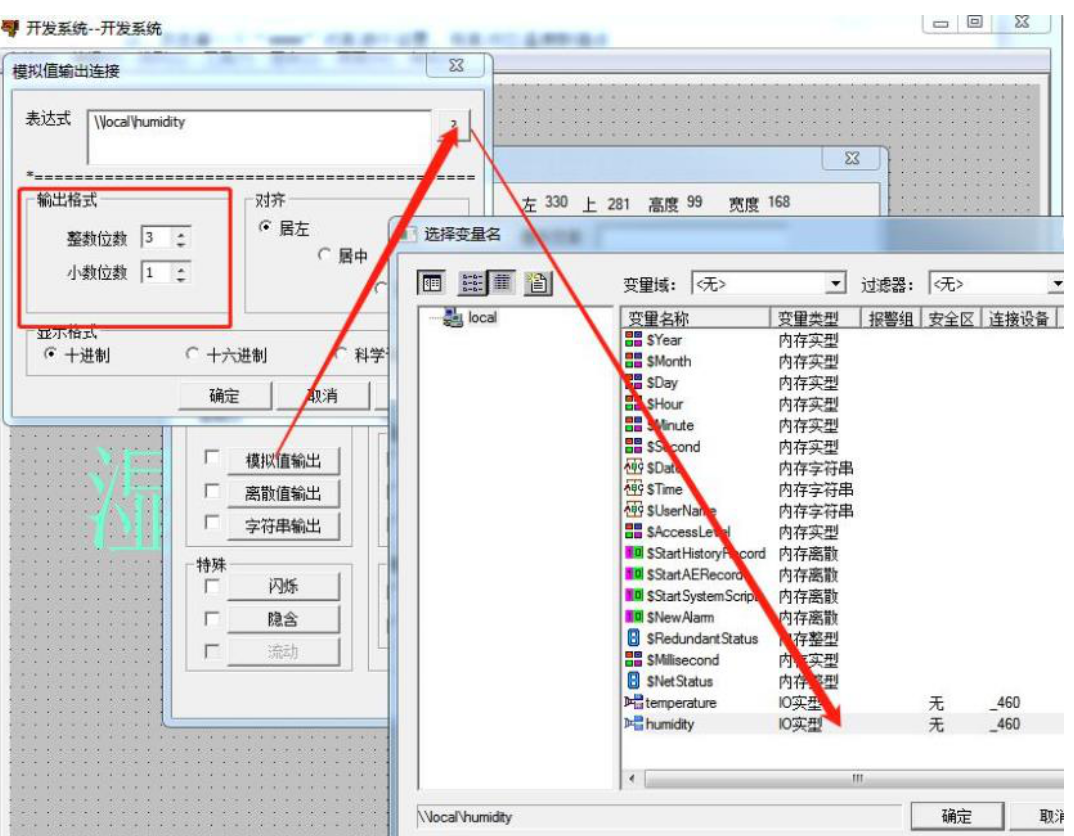Image resolution: width=1074 pixels, height=836 pixels.
Task: Open the 模拟值输出 connection button
Action: click(284, 460)
